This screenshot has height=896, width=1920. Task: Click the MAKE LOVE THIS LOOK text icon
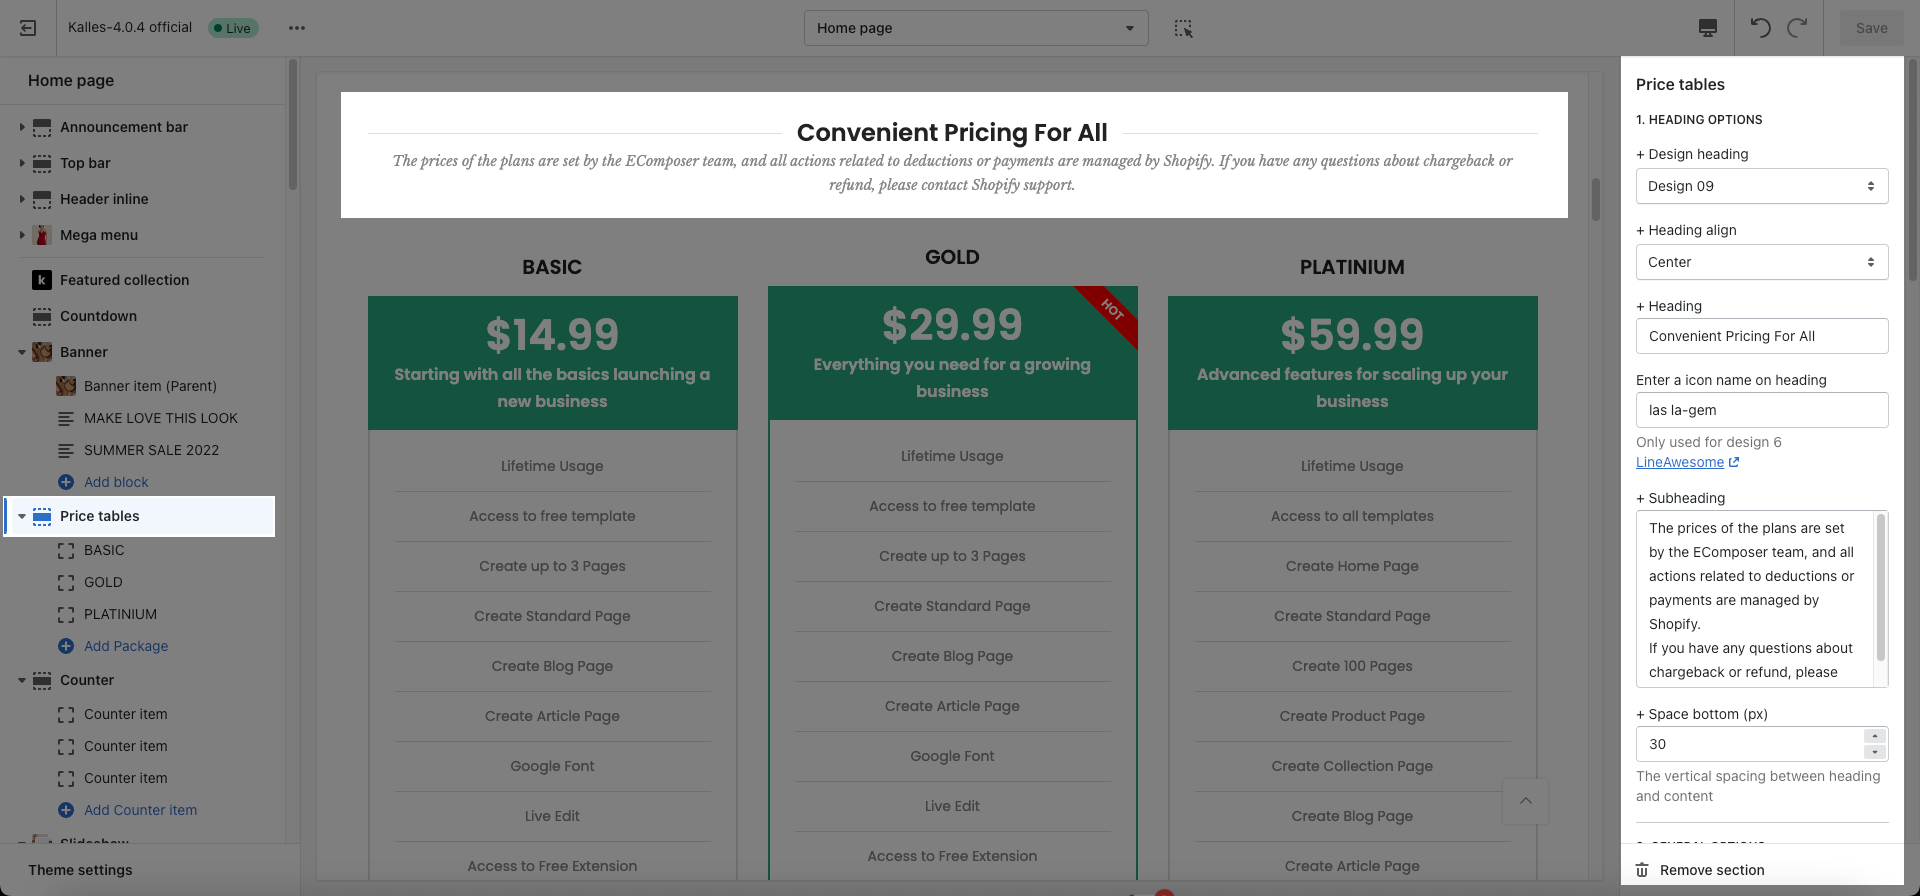[66, 418]
